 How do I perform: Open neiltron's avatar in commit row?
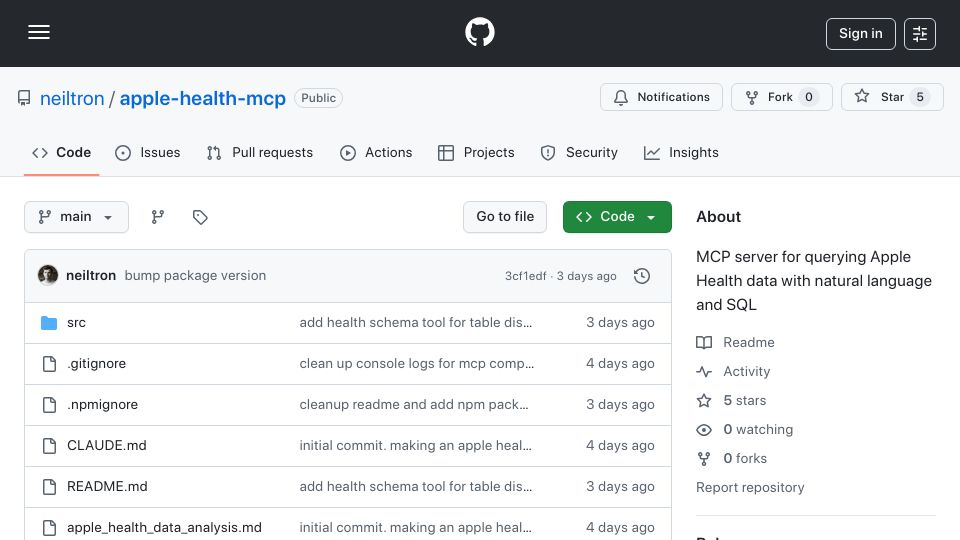click(48, 276)
